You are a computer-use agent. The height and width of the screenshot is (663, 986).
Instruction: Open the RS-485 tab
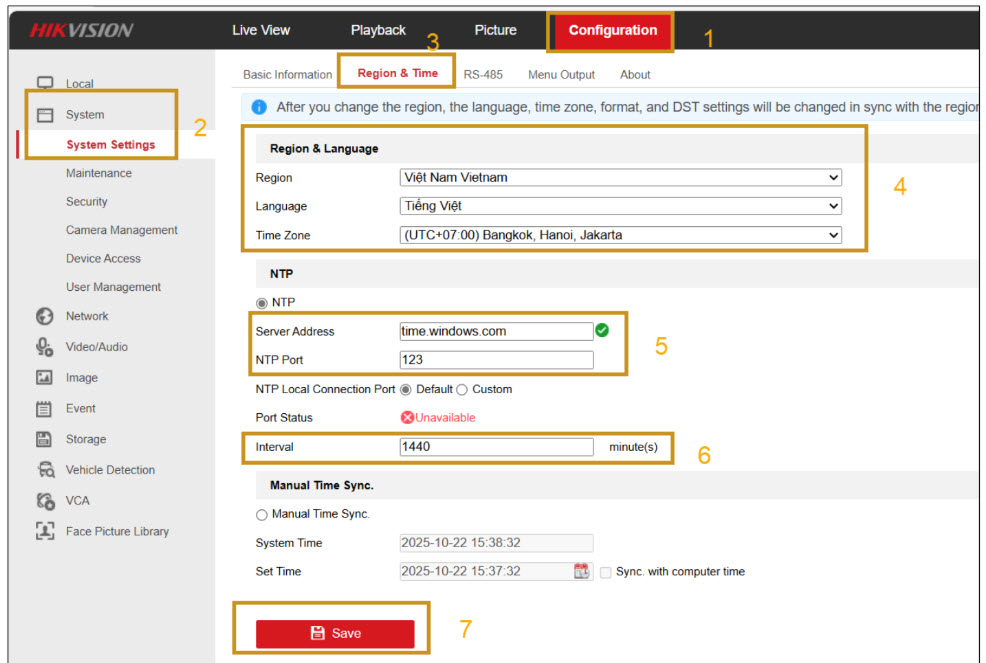point(483,74)
